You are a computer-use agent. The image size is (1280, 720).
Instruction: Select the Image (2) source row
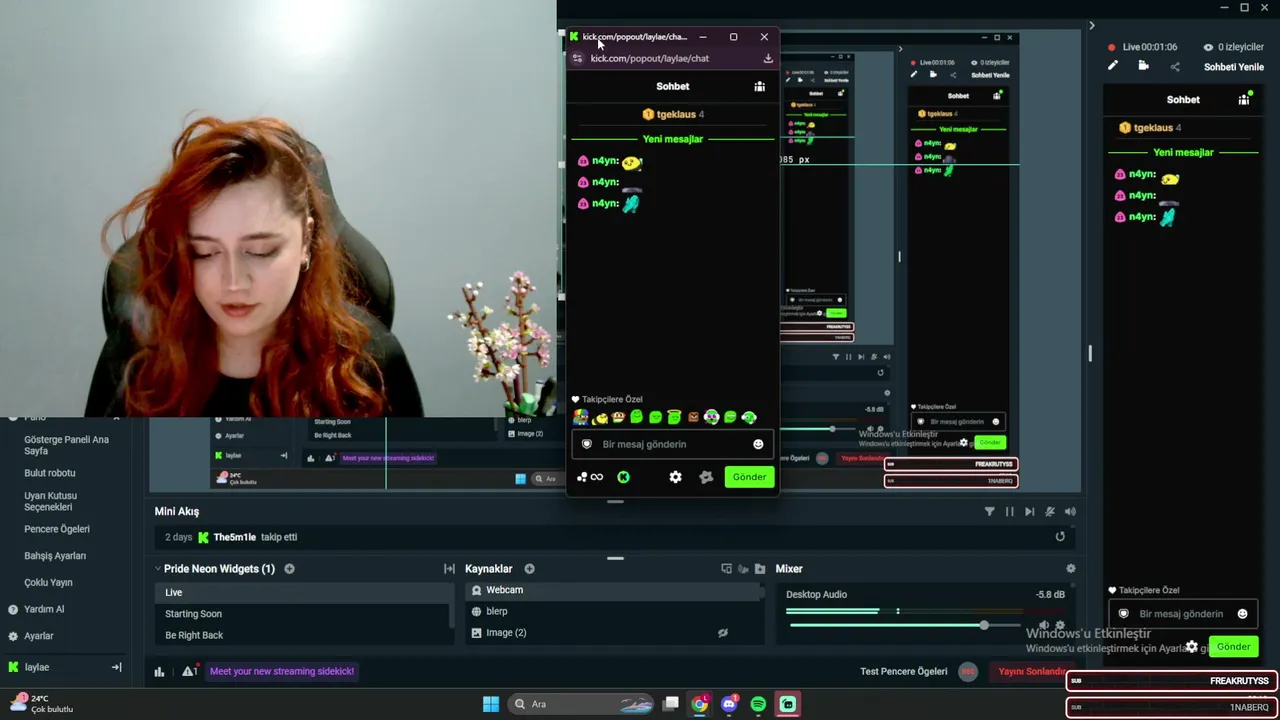tap(614, 633)
